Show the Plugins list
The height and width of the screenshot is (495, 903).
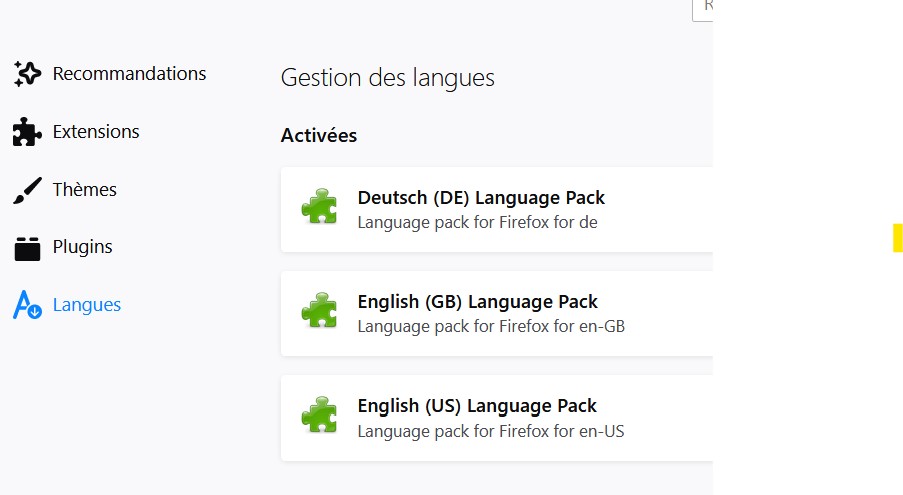click(82, 247)
